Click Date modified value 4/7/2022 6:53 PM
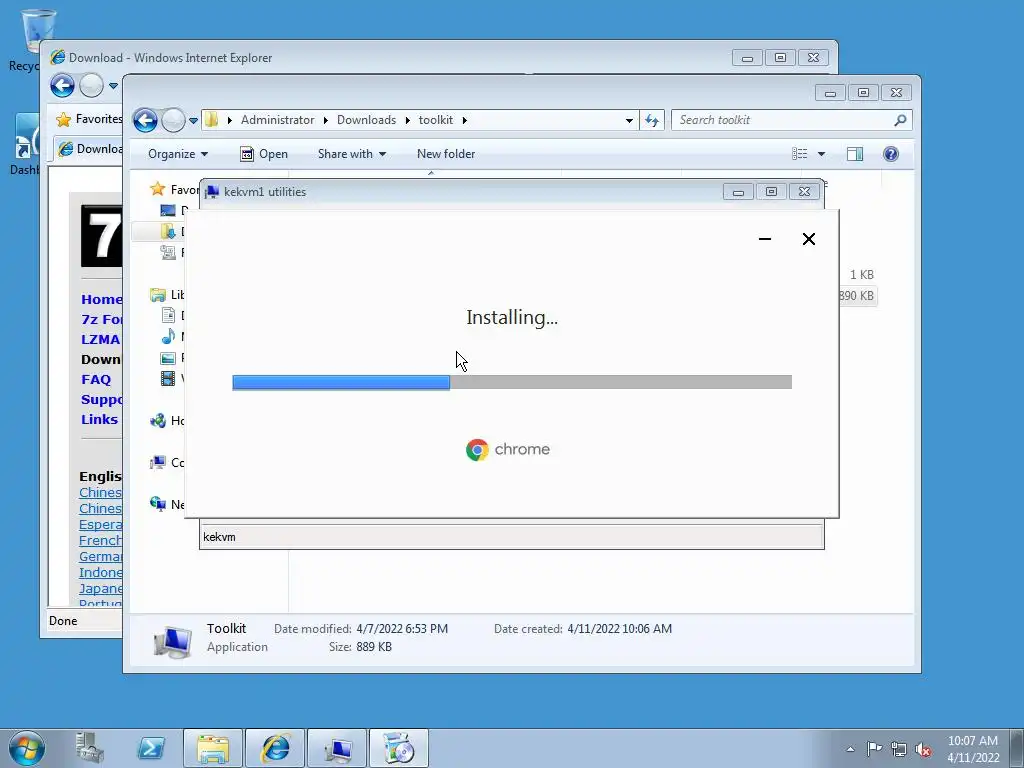Image resolution: width=1024 pixels, height=768 pixels. coord(402,629)
